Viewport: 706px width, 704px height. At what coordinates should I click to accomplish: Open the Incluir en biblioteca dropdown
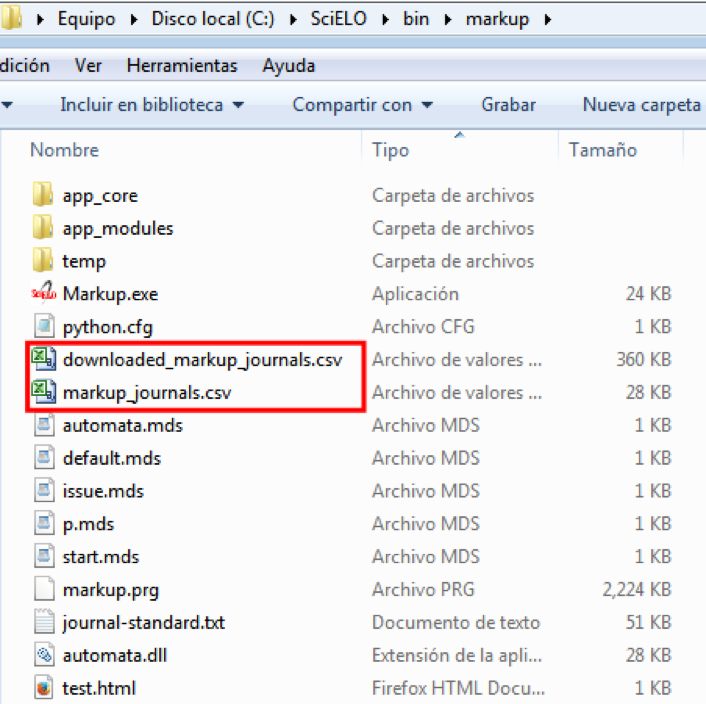click(151, 105)
